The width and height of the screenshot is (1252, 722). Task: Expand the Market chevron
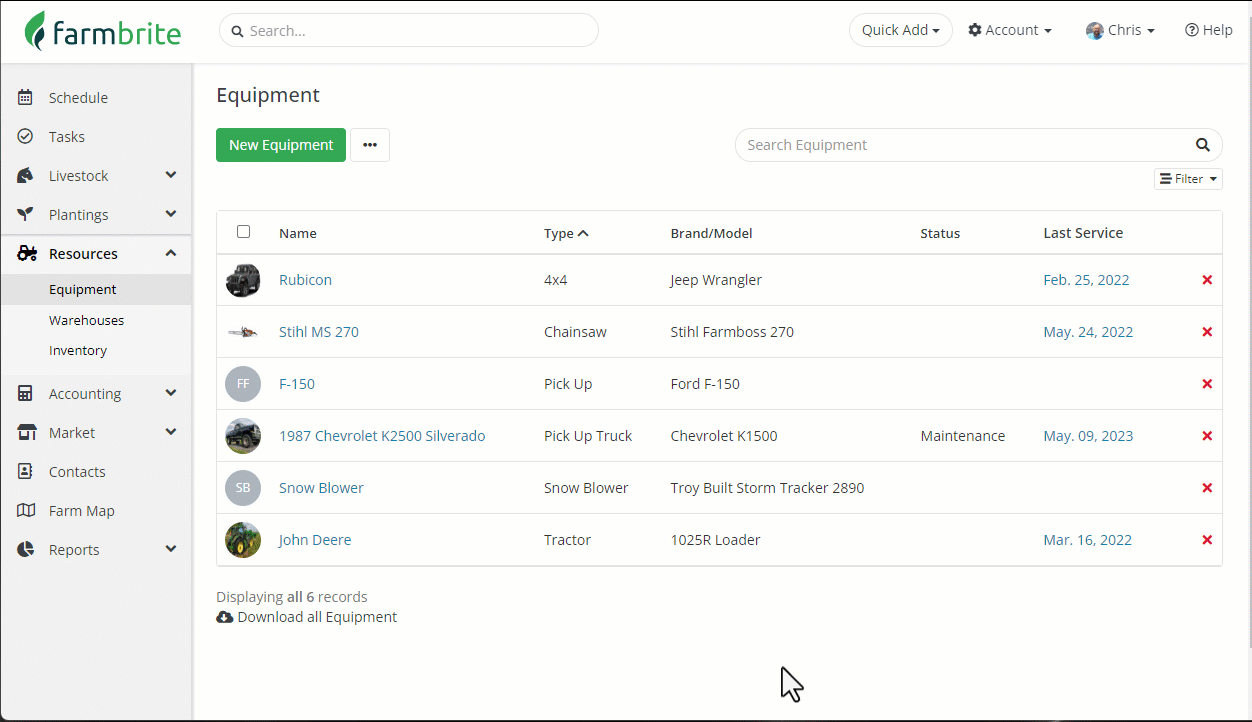(x=171, y=432)
